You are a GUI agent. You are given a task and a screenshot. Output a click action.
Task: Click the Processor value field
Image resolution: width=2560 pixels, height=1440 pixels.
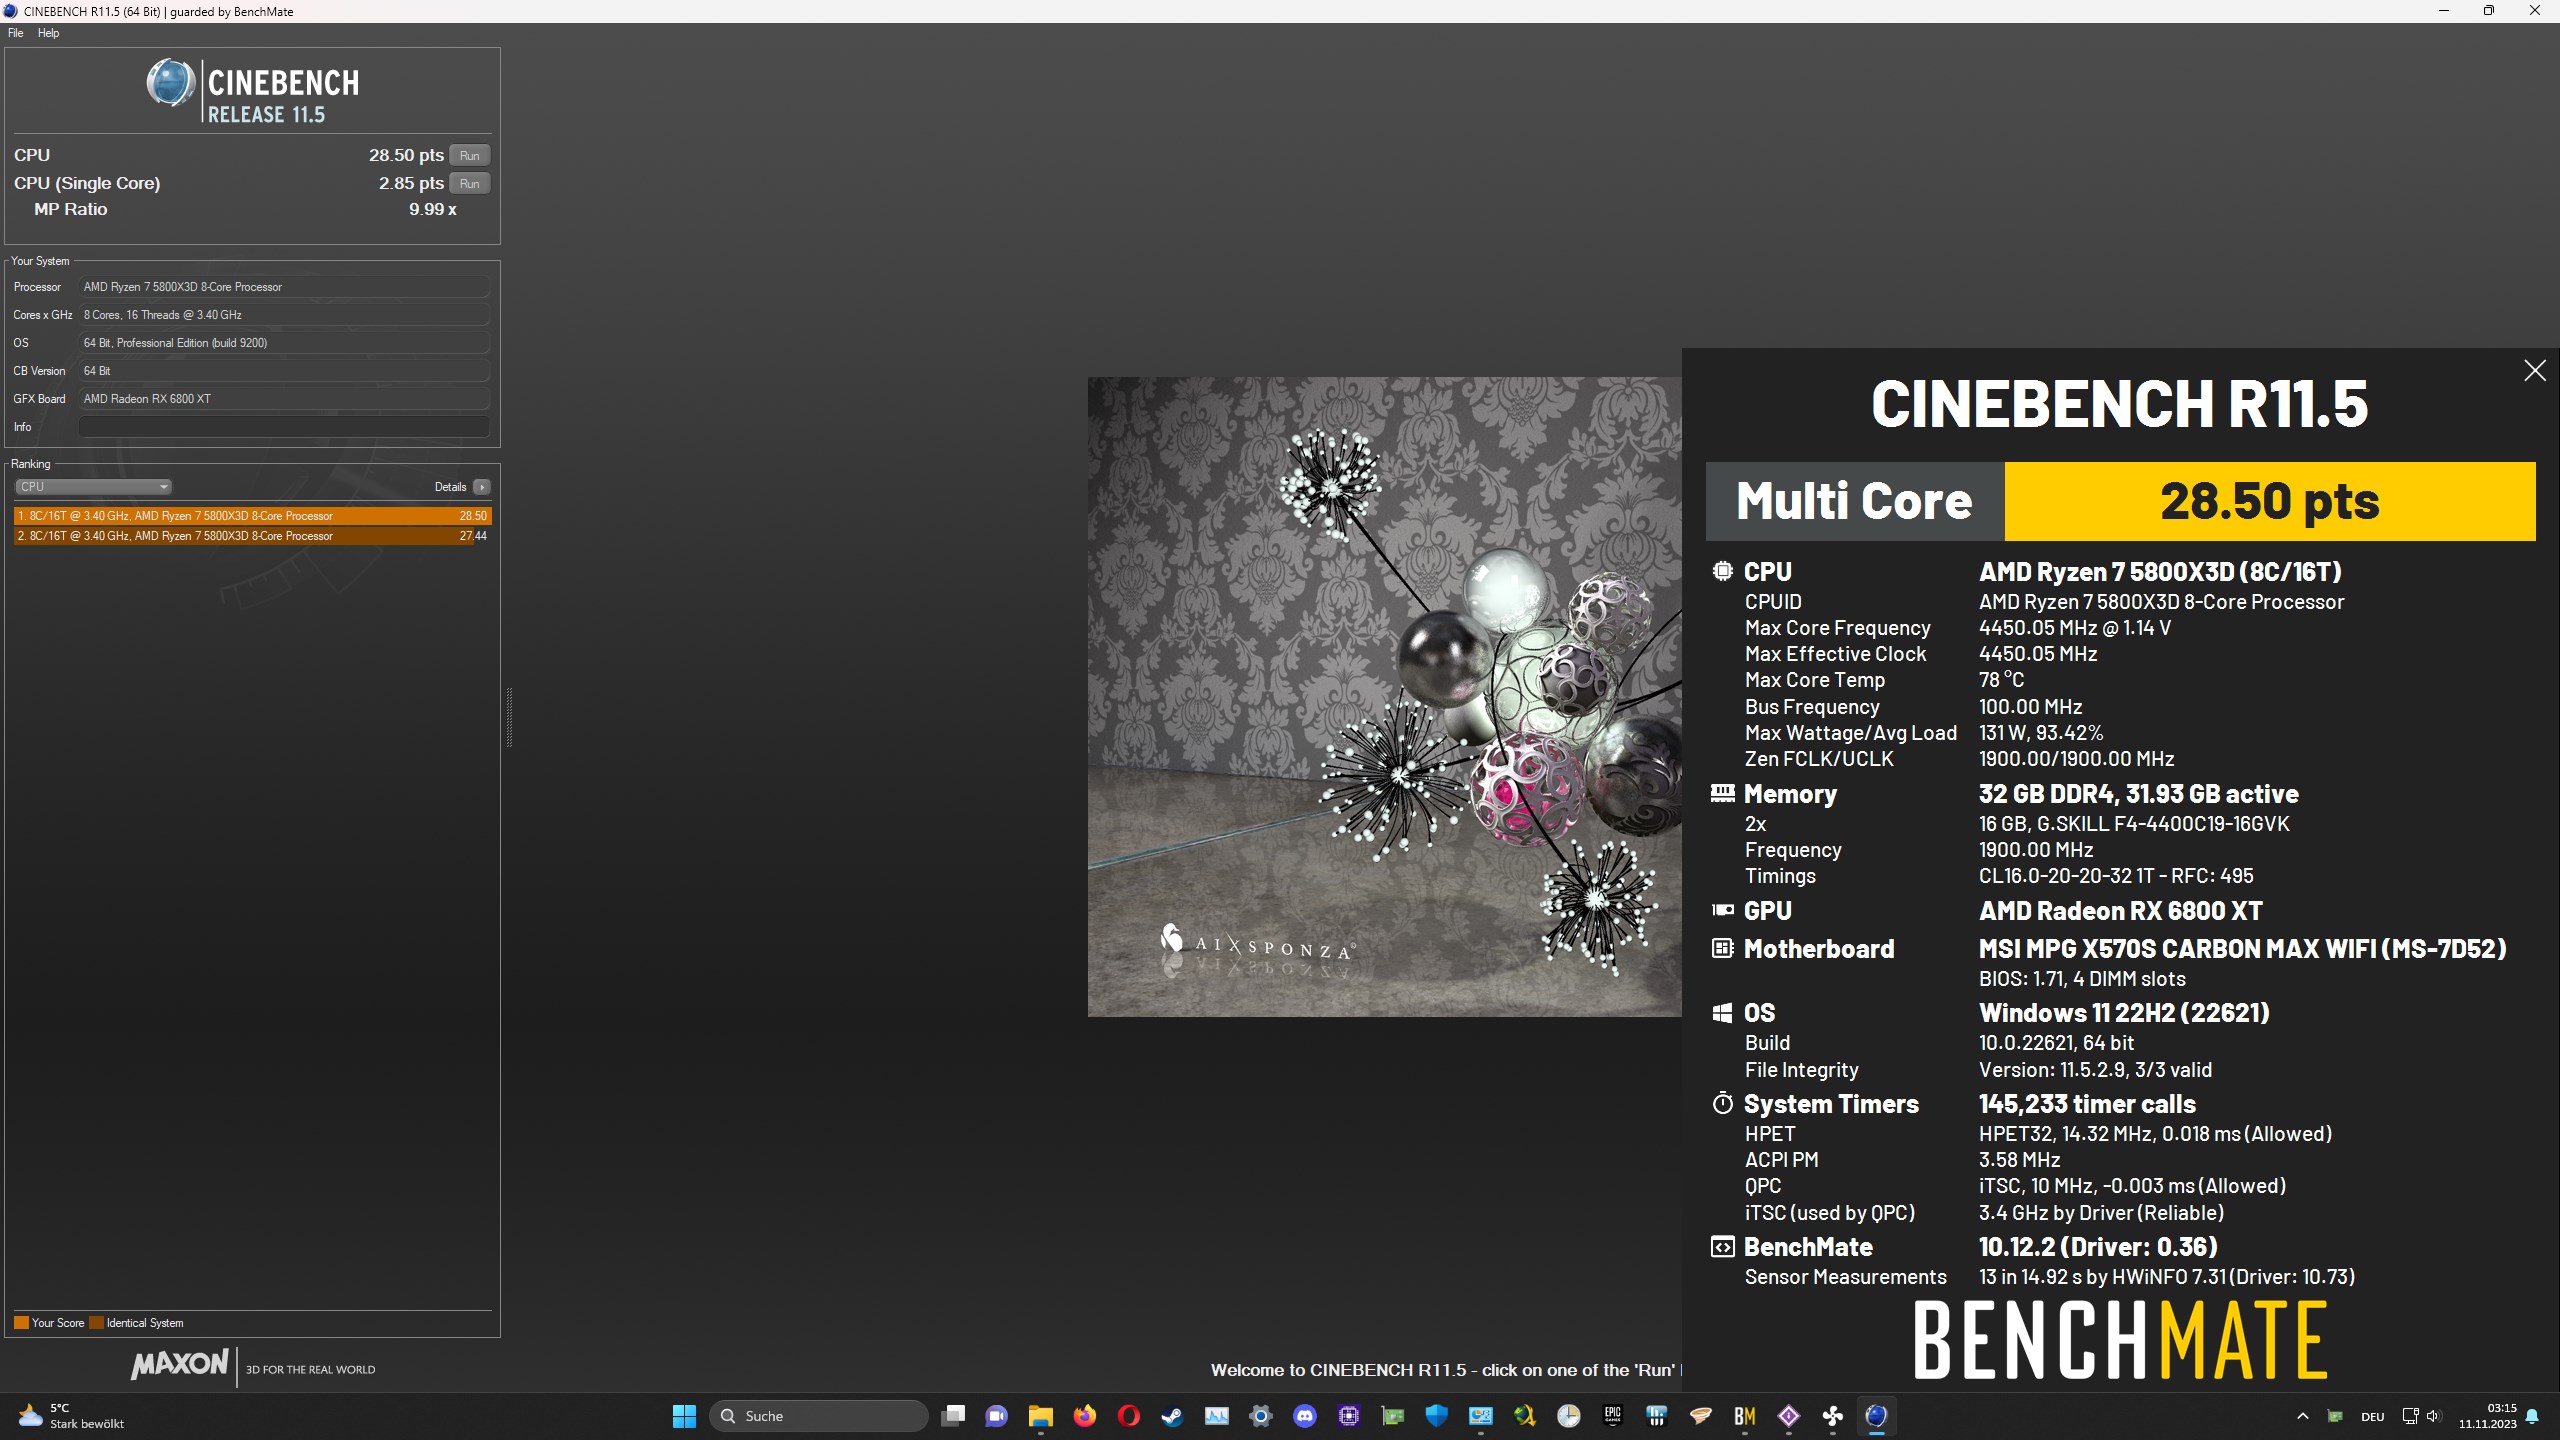coord(284,287)
